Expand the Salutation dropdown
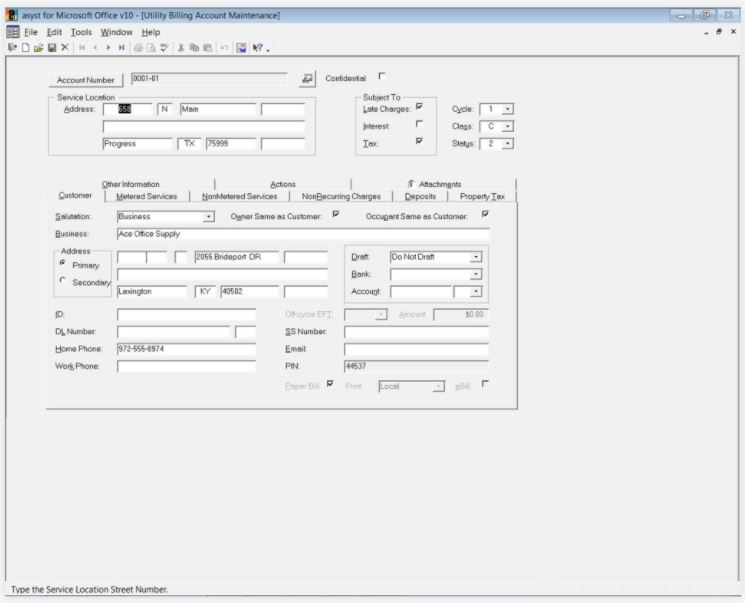Screen dimensions: 745x603 point(208,217)
